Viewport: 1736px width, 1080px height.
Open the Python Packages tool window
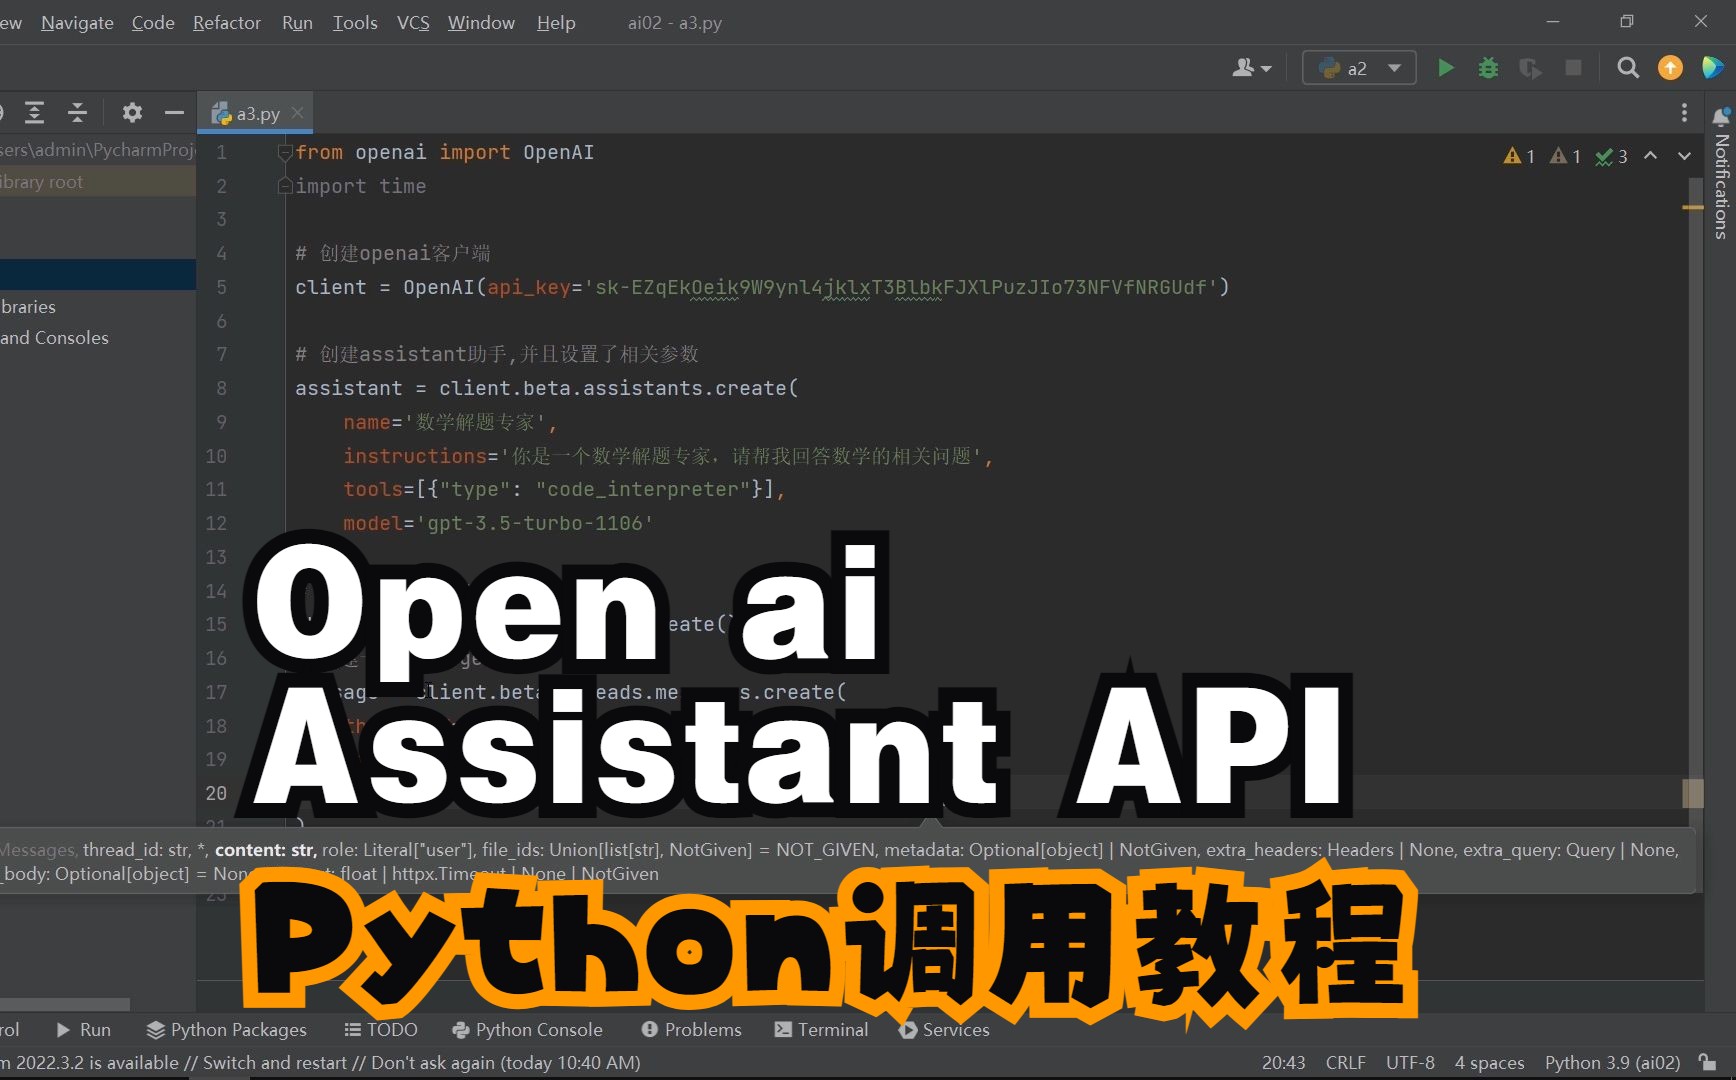[227, 1029]
